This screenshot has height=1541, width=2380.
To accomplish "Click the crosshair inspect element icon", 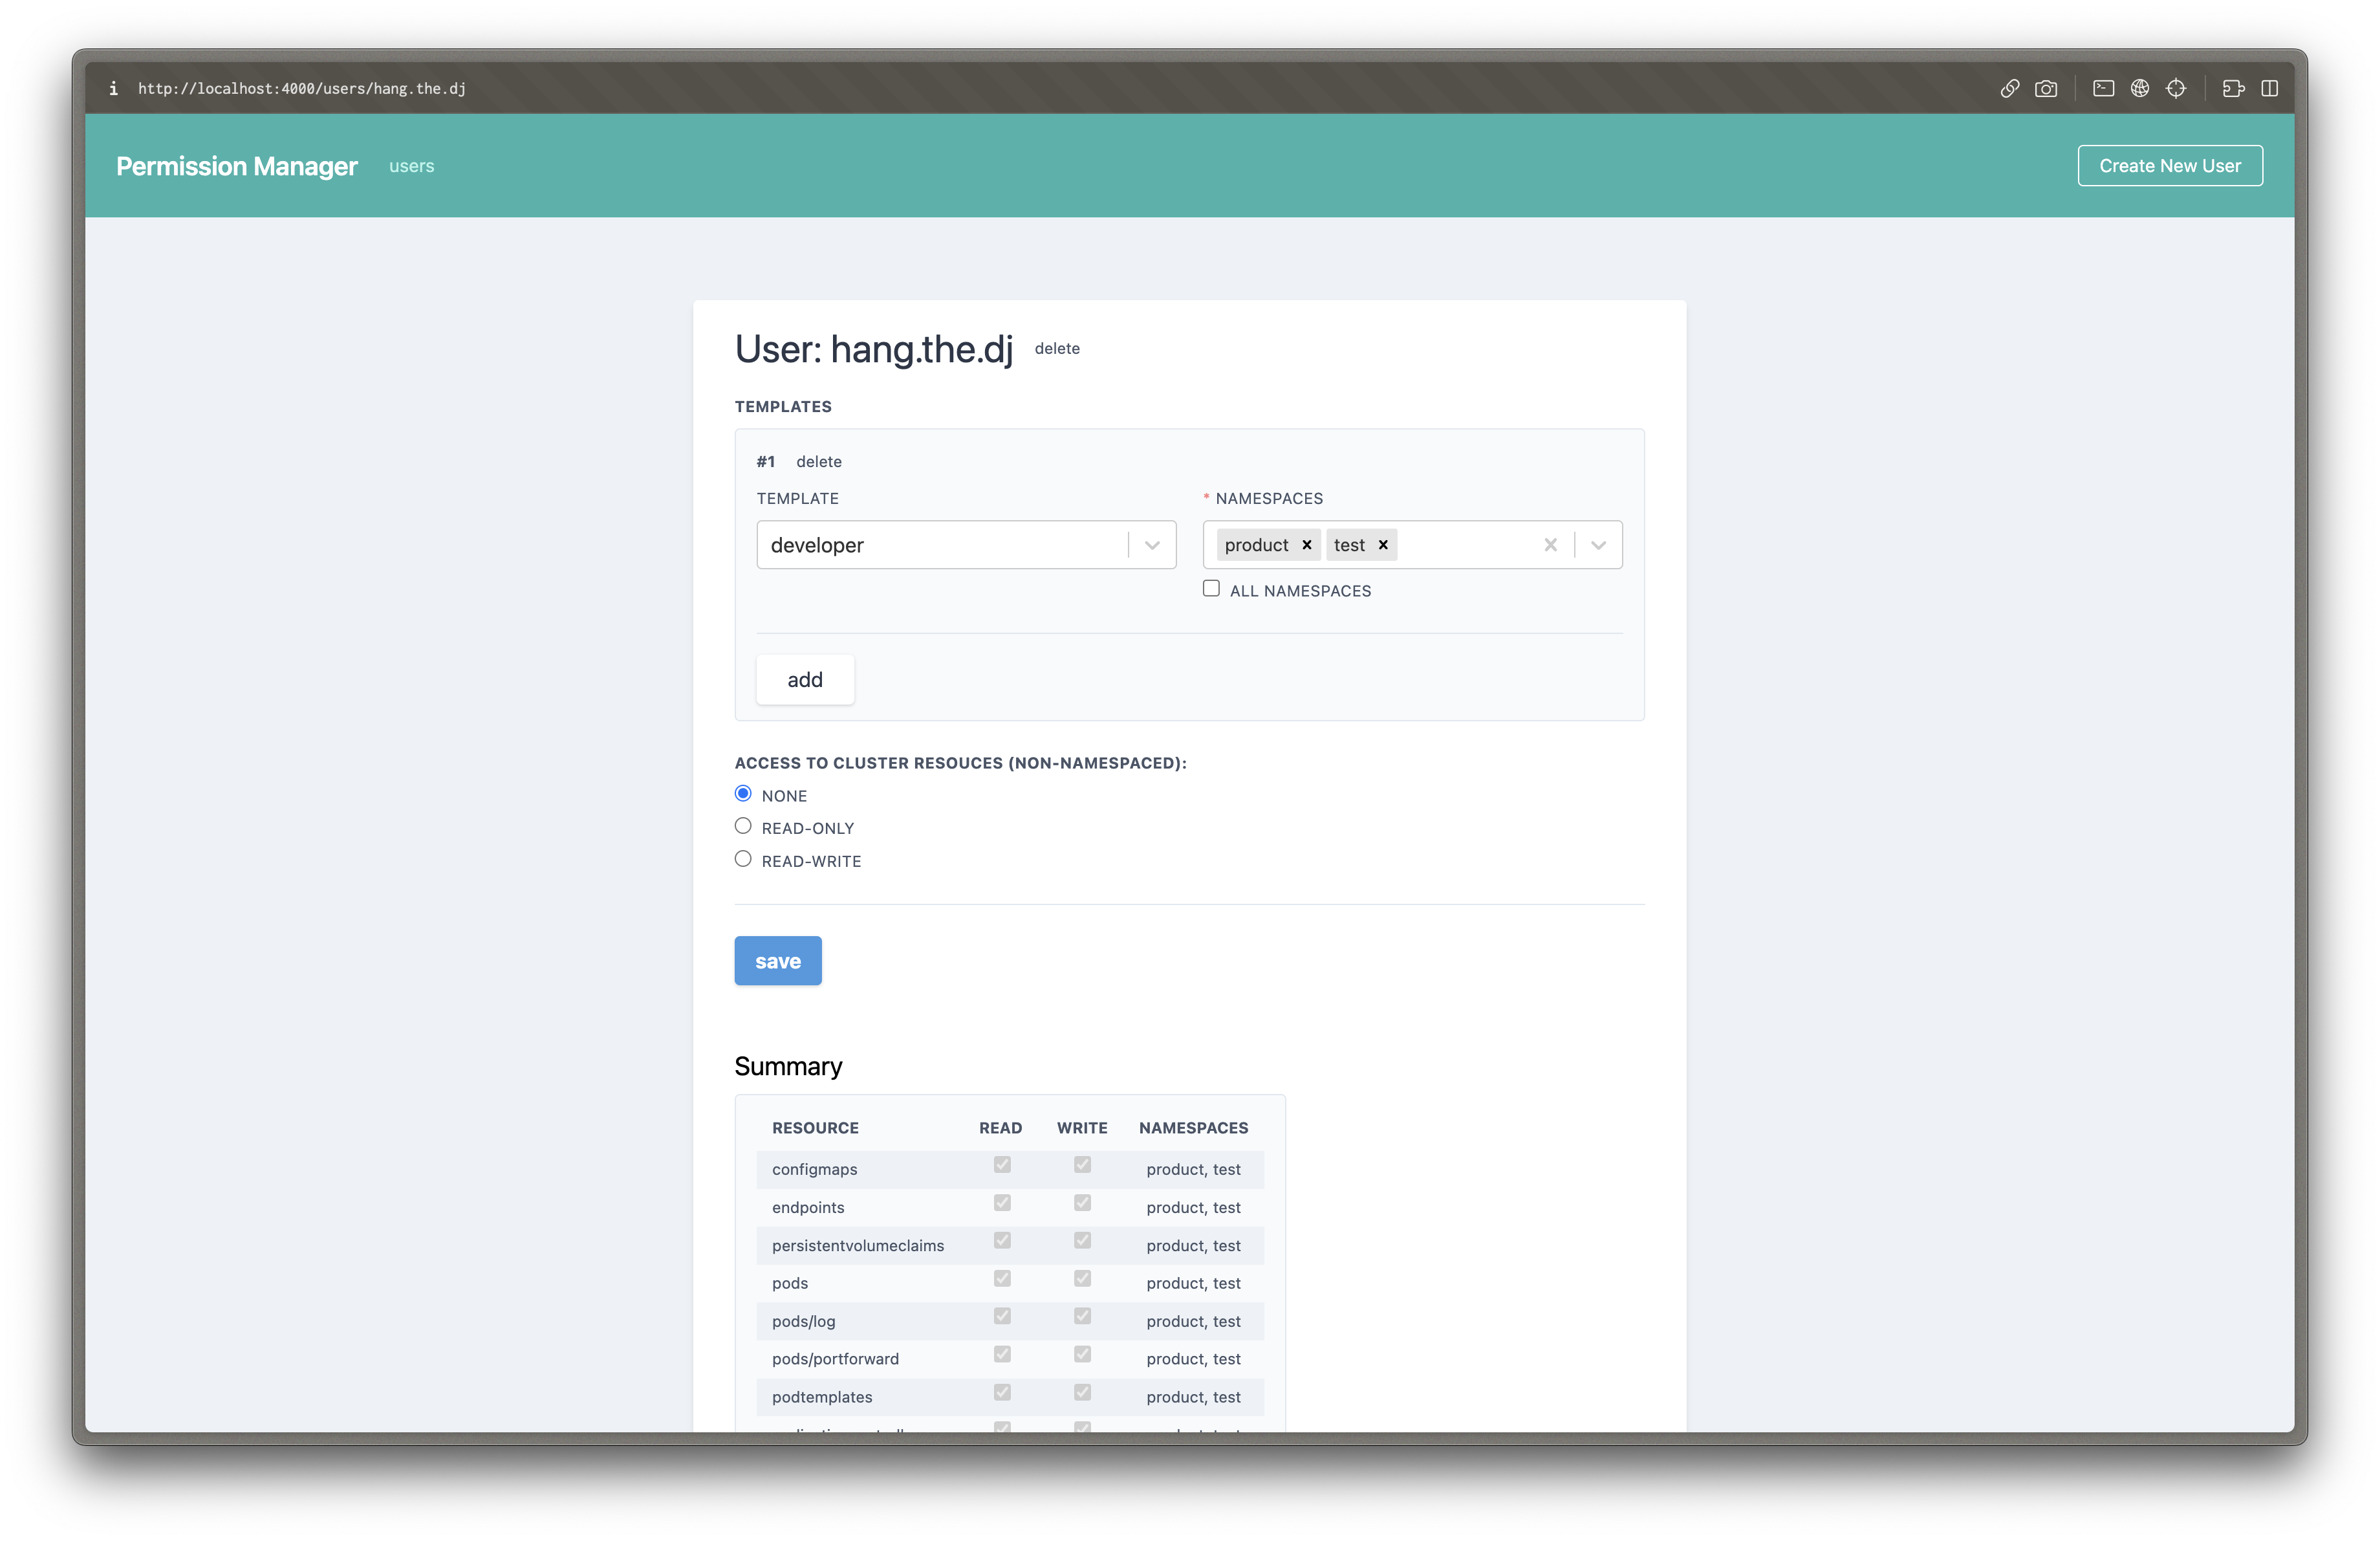I will pos(2176,89).
